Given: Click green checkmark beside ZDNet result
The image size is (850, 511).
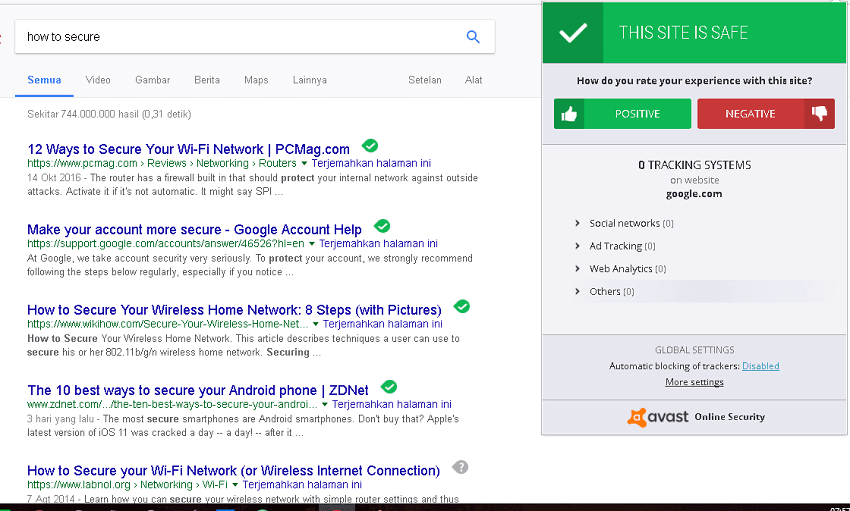Looking at the screenshot, I should click(389, 387).
